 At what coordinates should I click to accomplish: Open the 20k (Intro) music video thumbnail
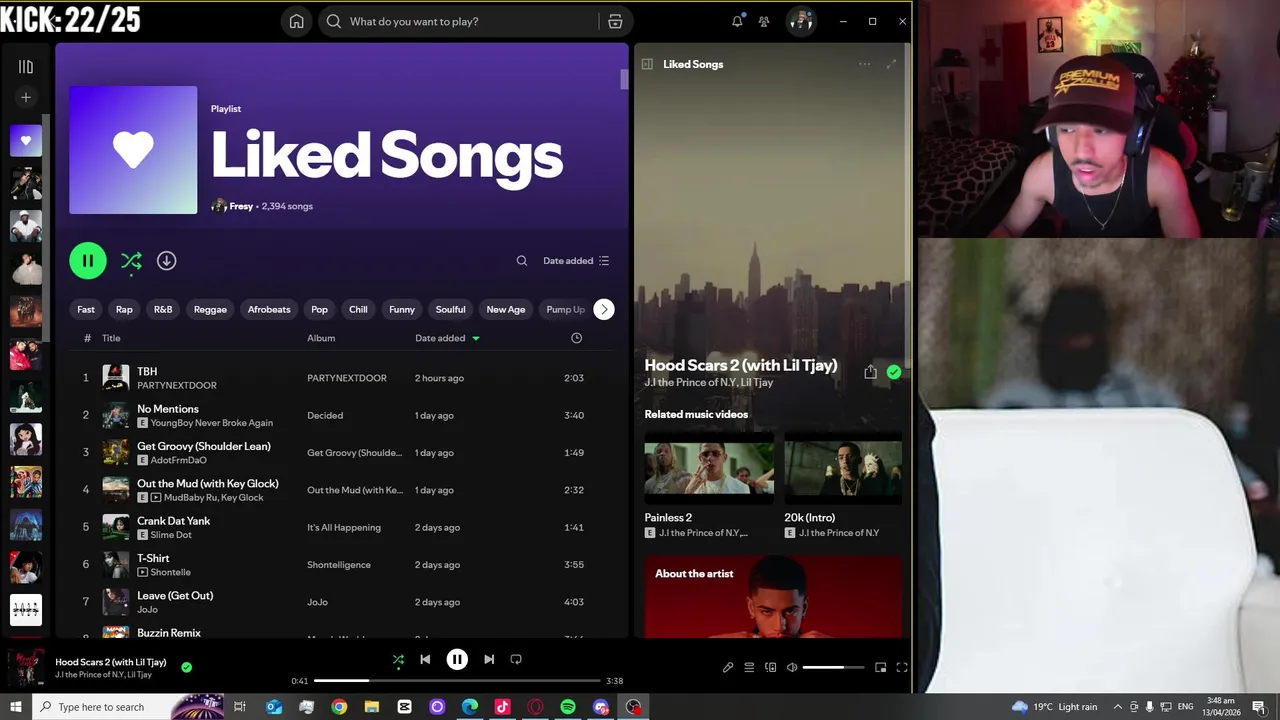843,467
